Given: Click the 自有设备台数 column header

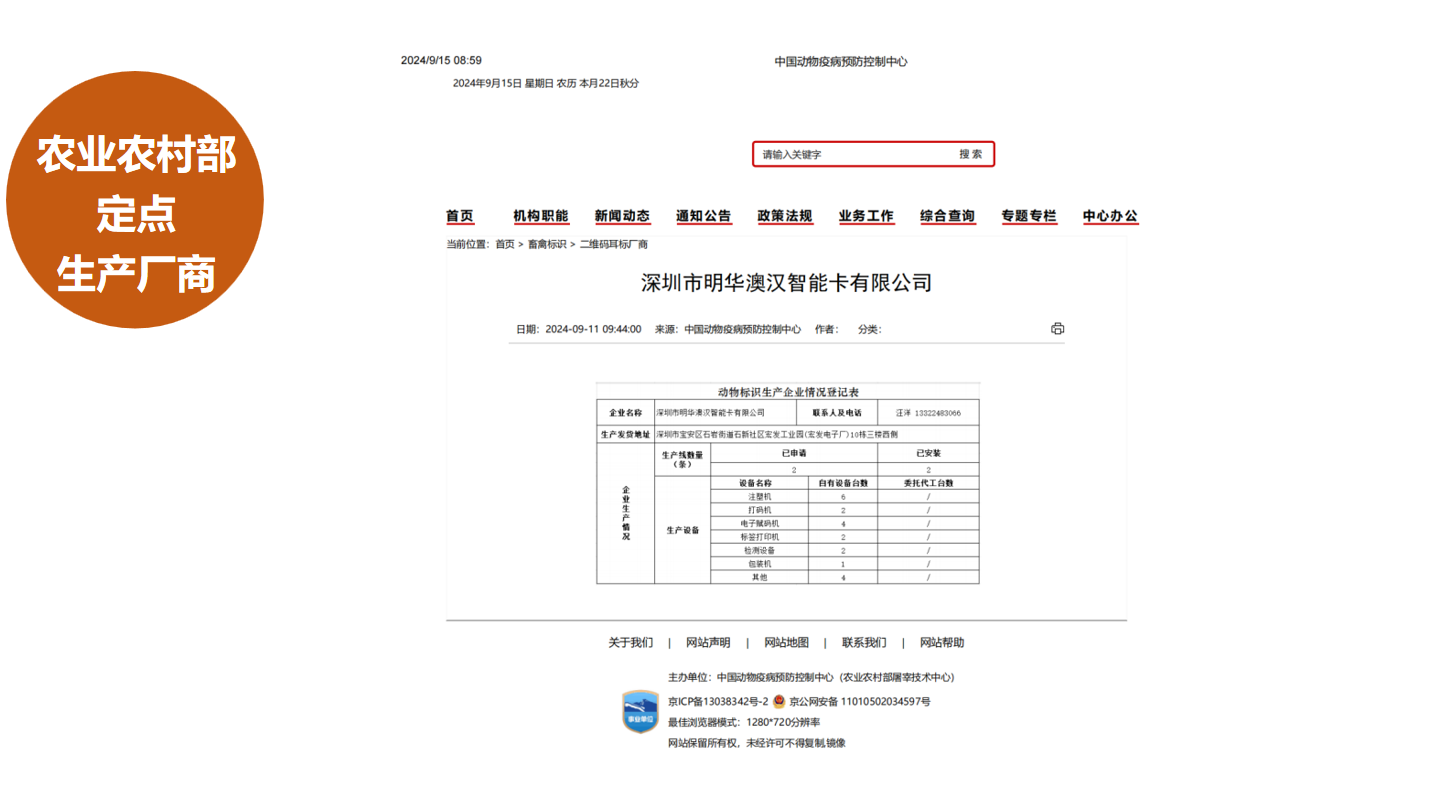Looking at the screenshot, I should pyautogui.click(x=843, y=483).
